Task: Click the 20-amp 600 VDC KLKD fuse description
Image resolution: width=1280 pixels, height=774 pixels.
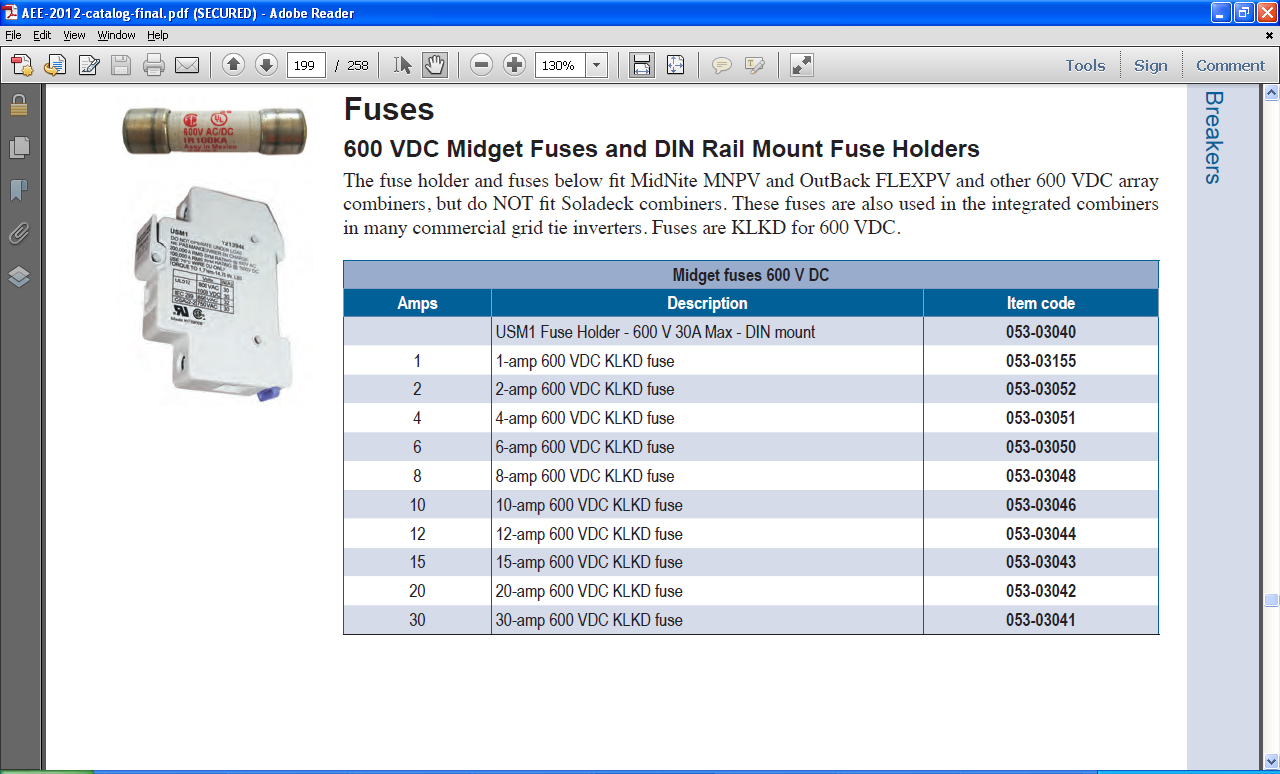Action: click(x=589, y=591)
